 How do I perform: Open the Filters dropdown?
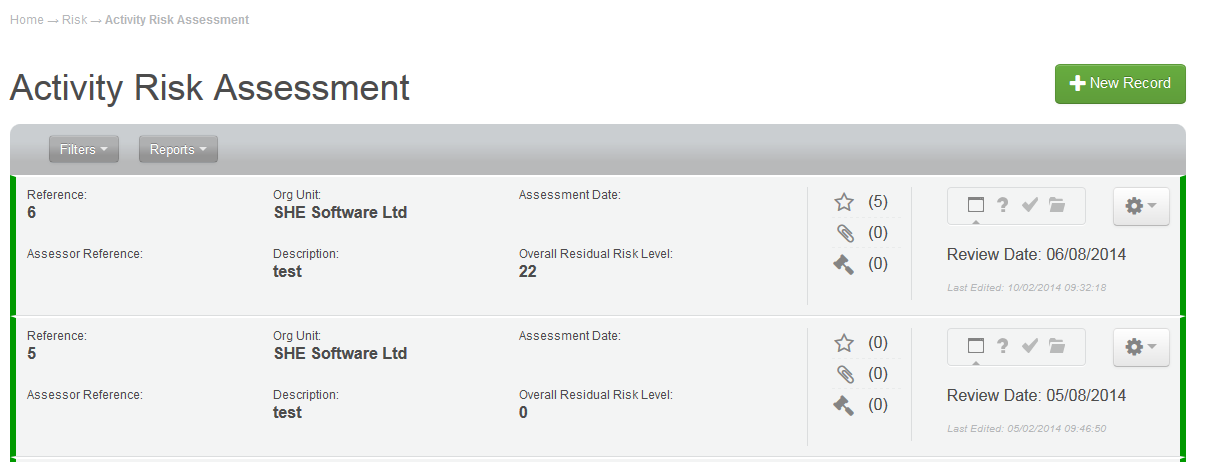pos(84,149)
